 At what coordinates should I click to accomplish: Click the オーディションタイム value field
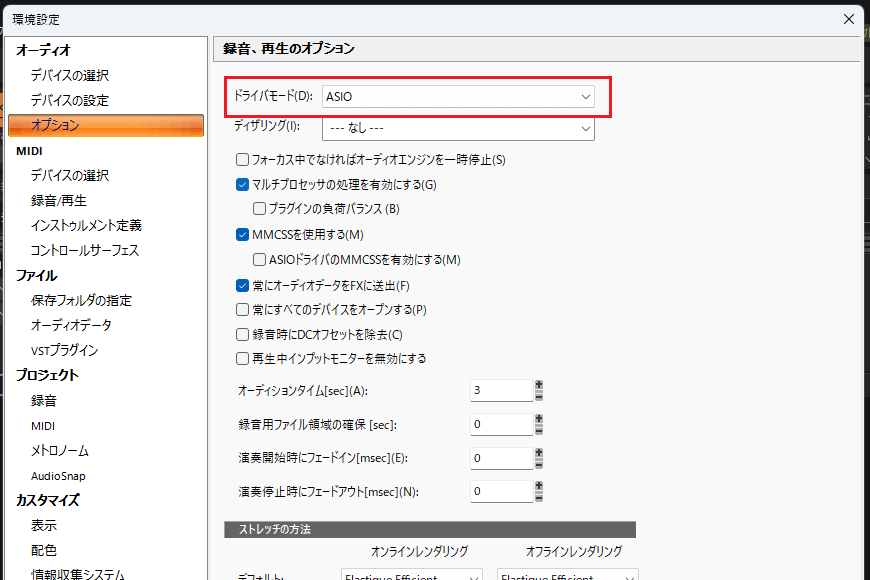(x=501, y=390)
